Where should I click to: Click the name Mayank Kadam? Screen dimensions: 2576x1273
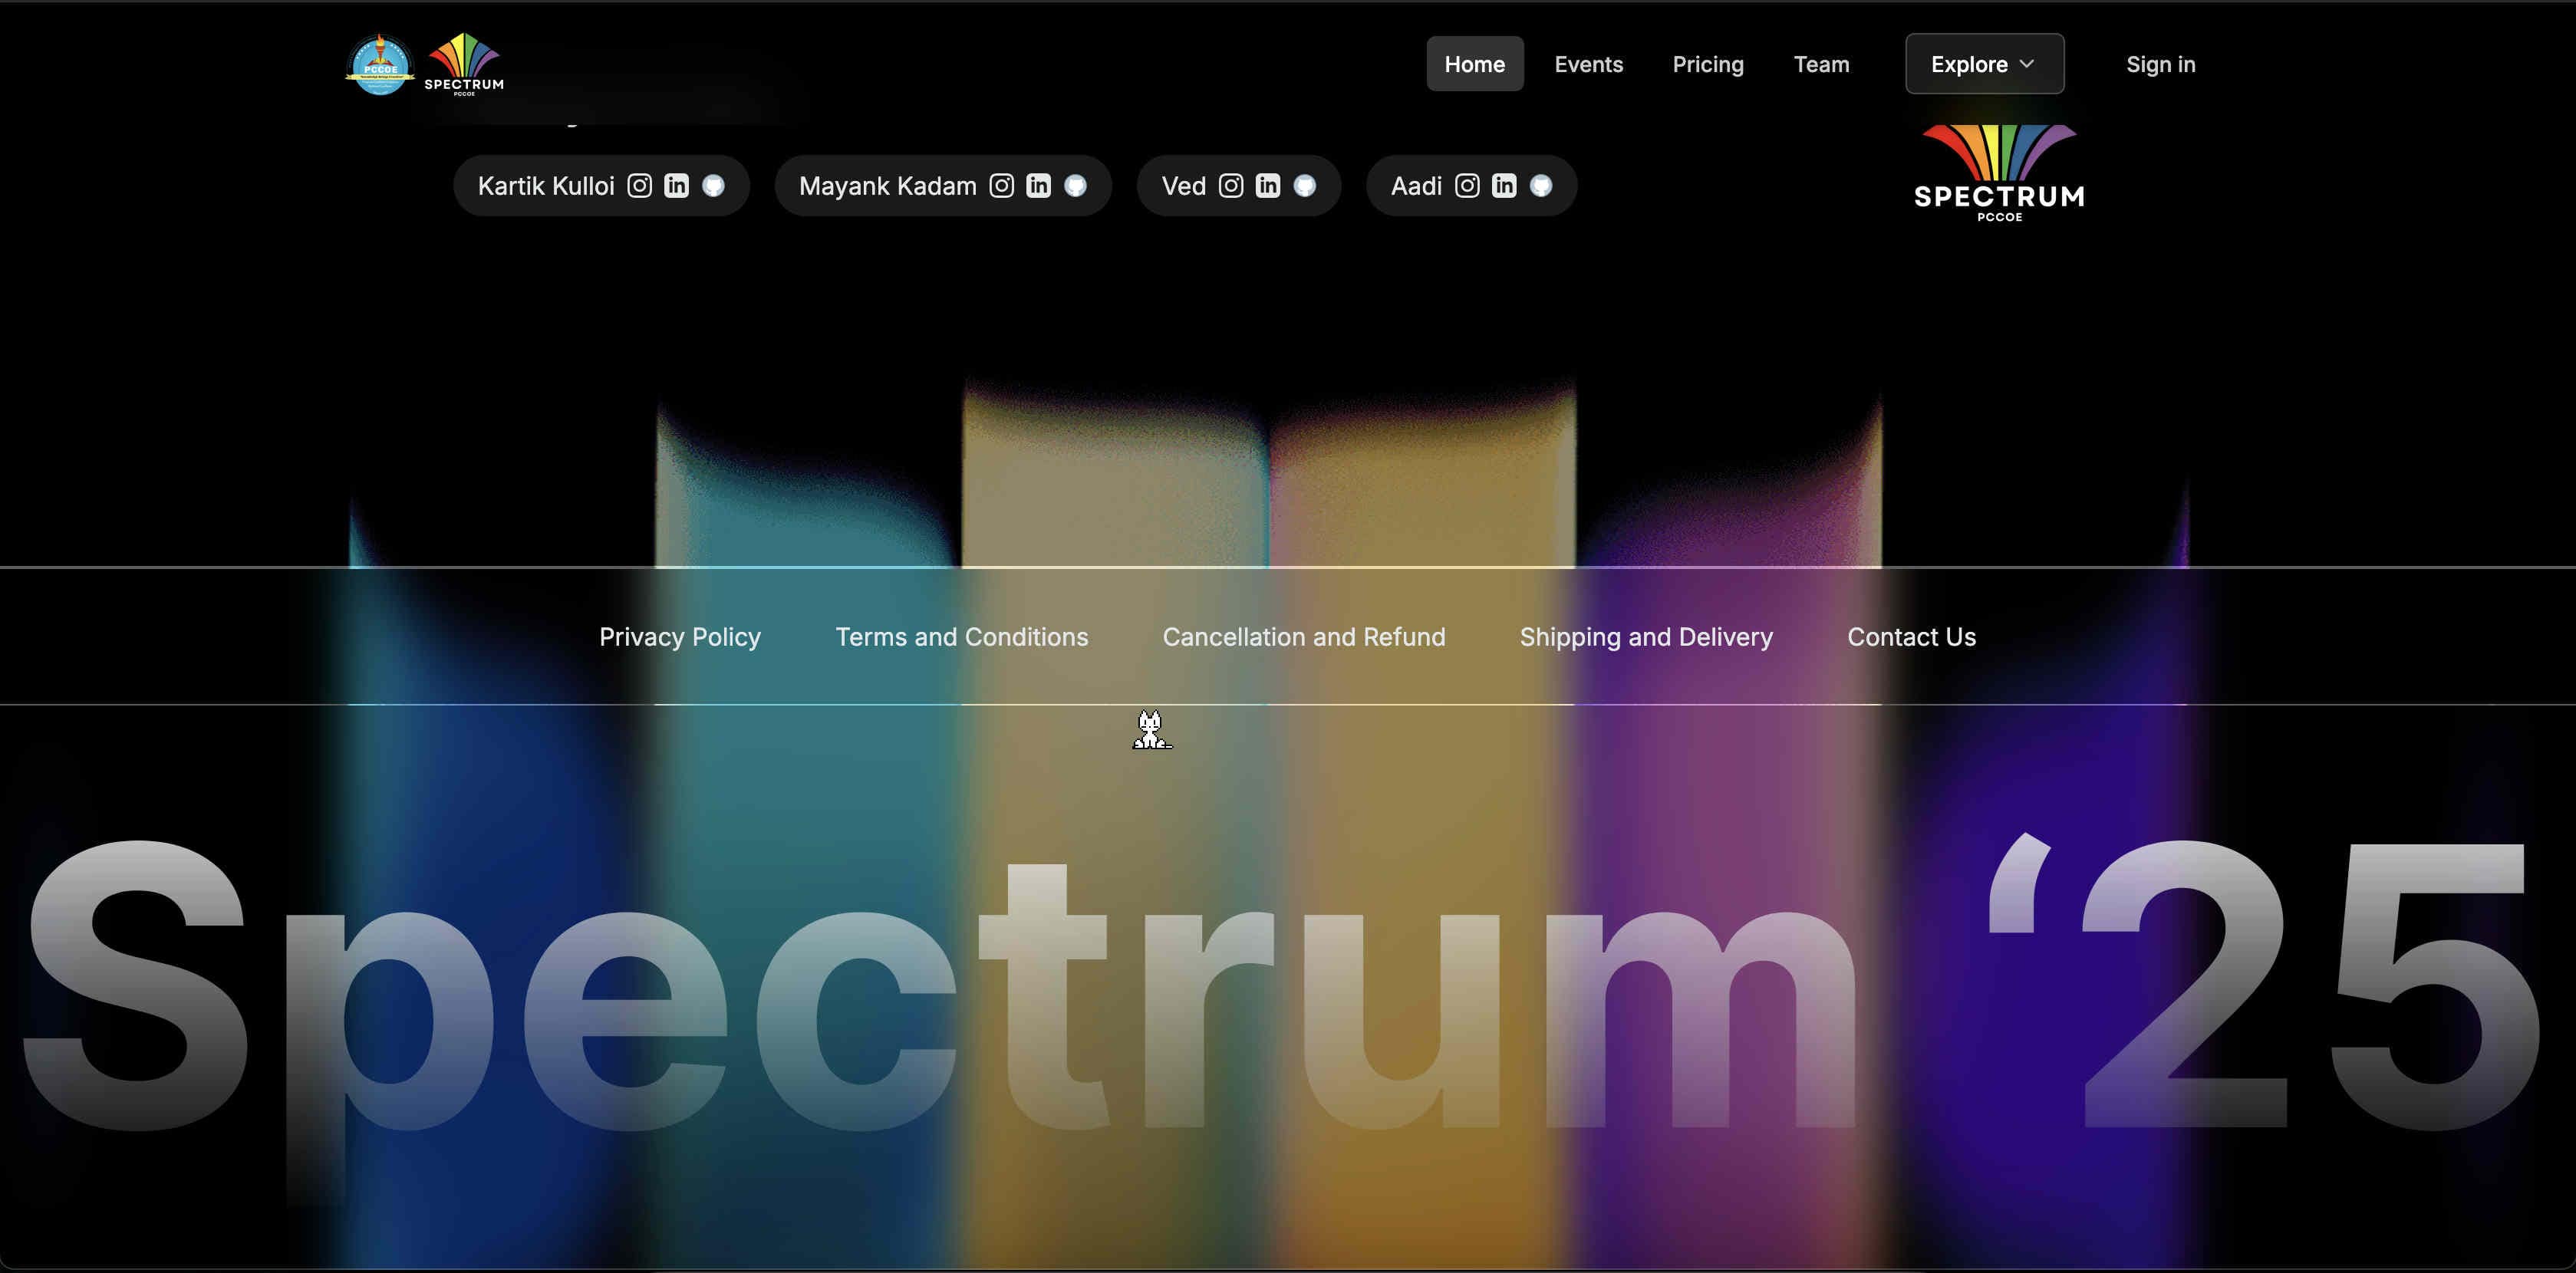tap(888, 186)
